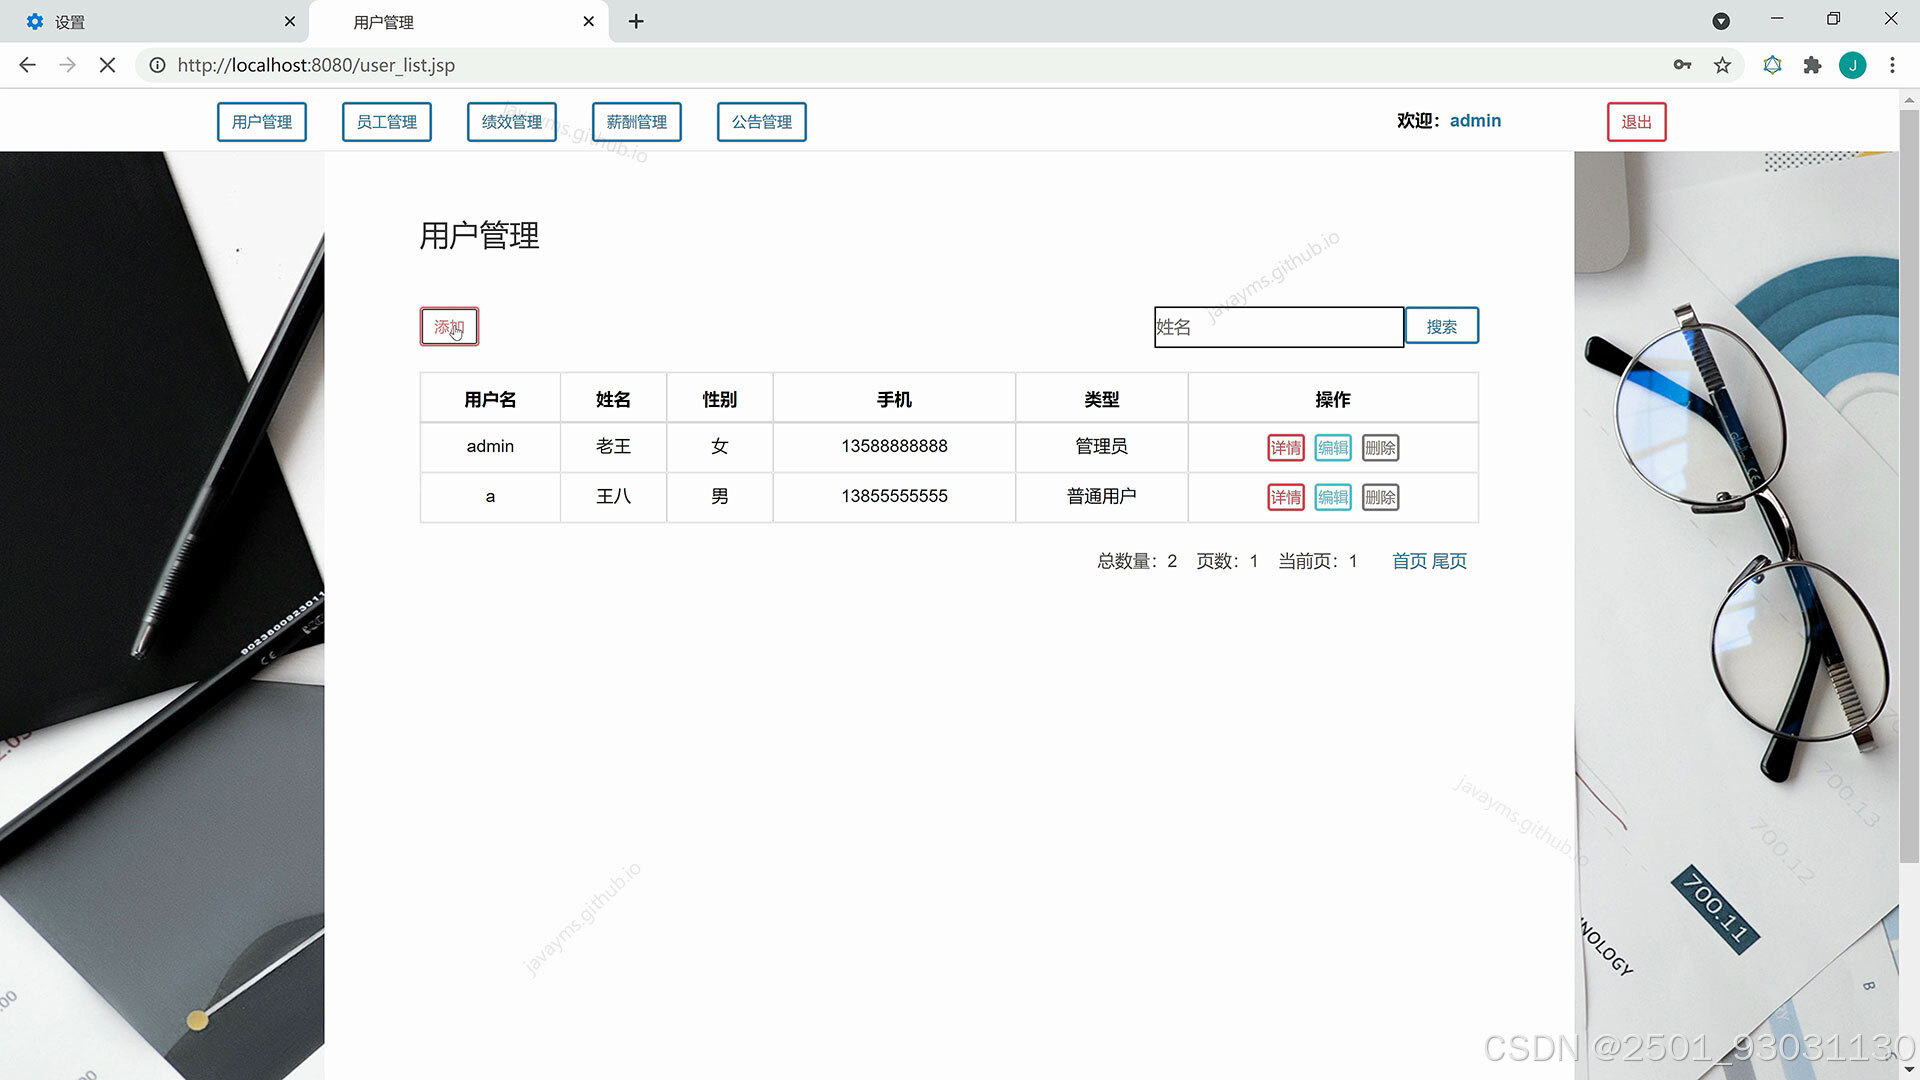Click the 总数量: 2 text
1920x1080 pixels.
(x=1137, y=561)
